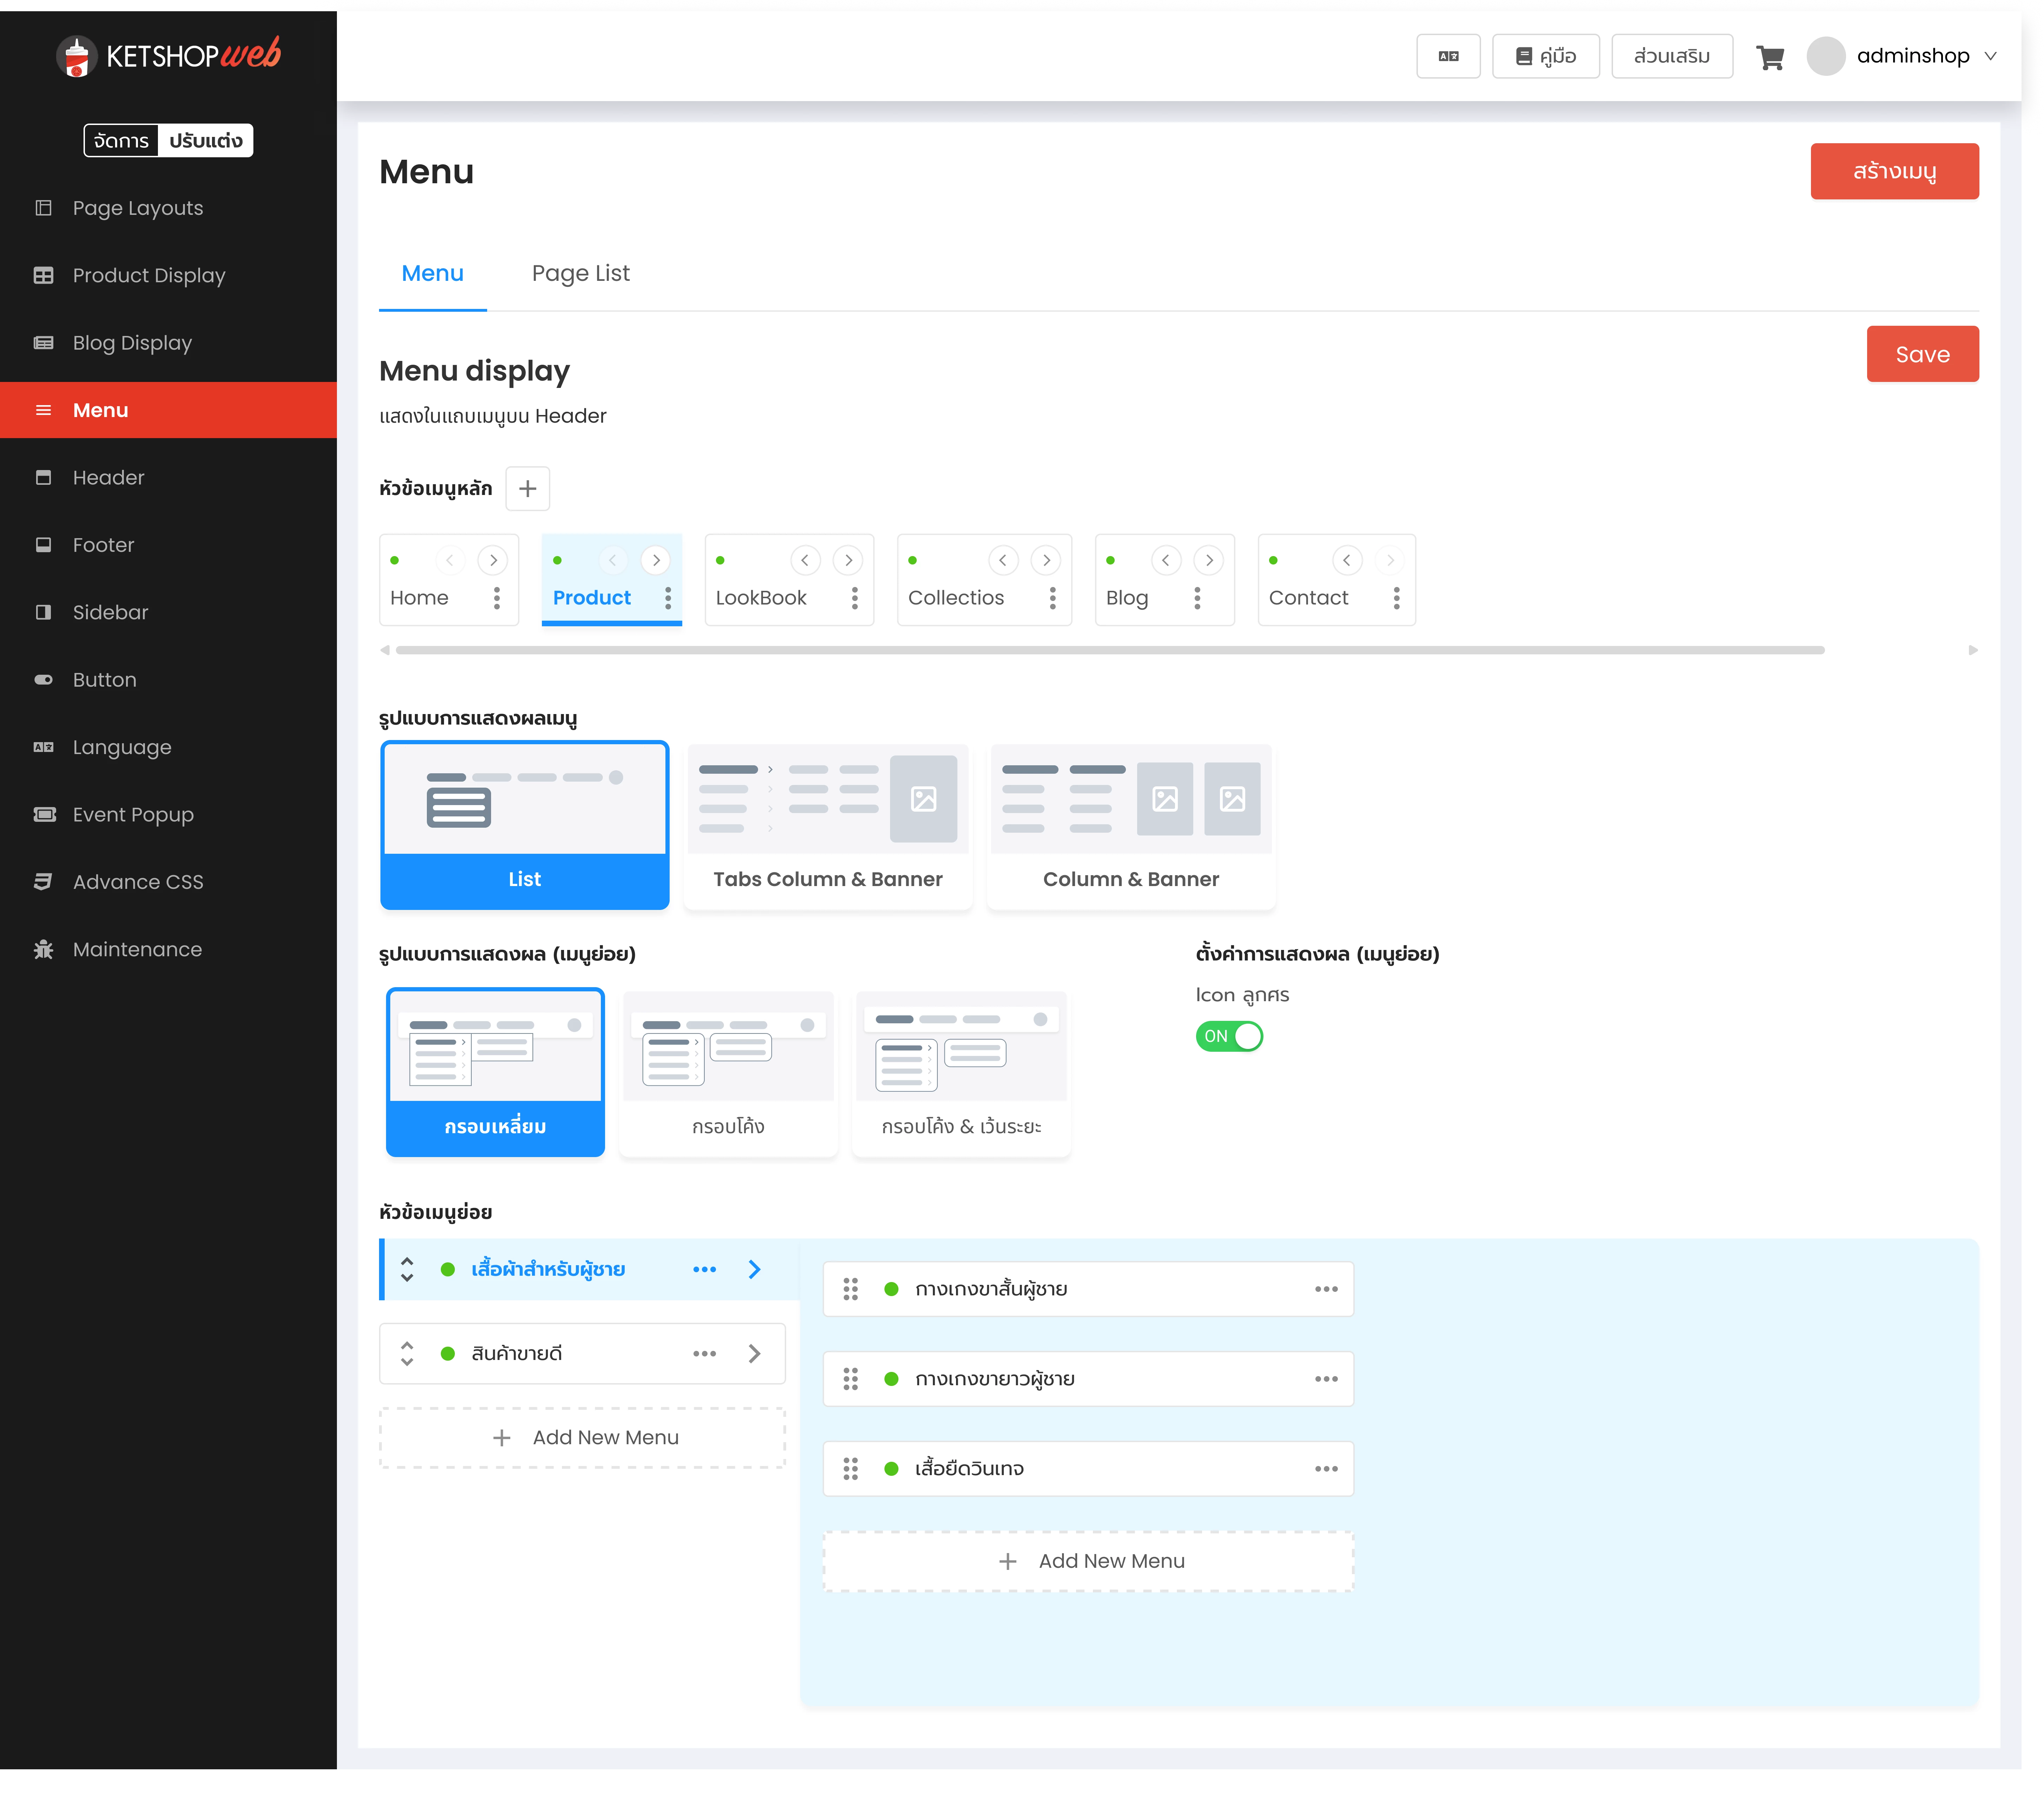This screenshot has height=1803, width=2044.
Task: Switch to the Page List tab
Action: [580, 273]
